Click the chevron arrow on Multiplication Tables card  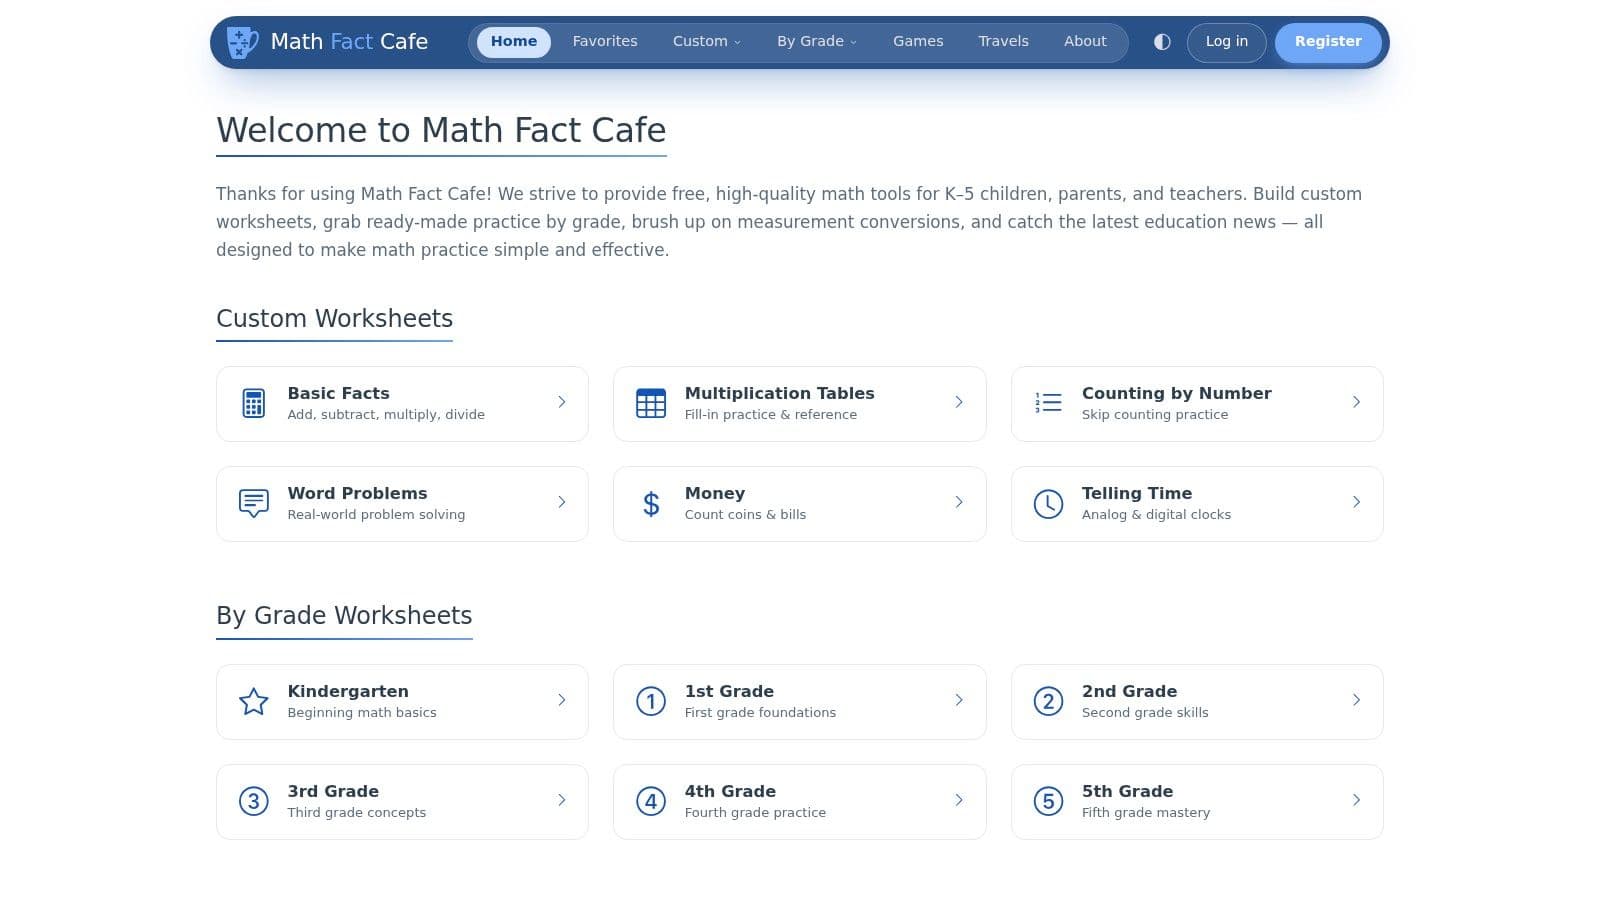point(959,402)
